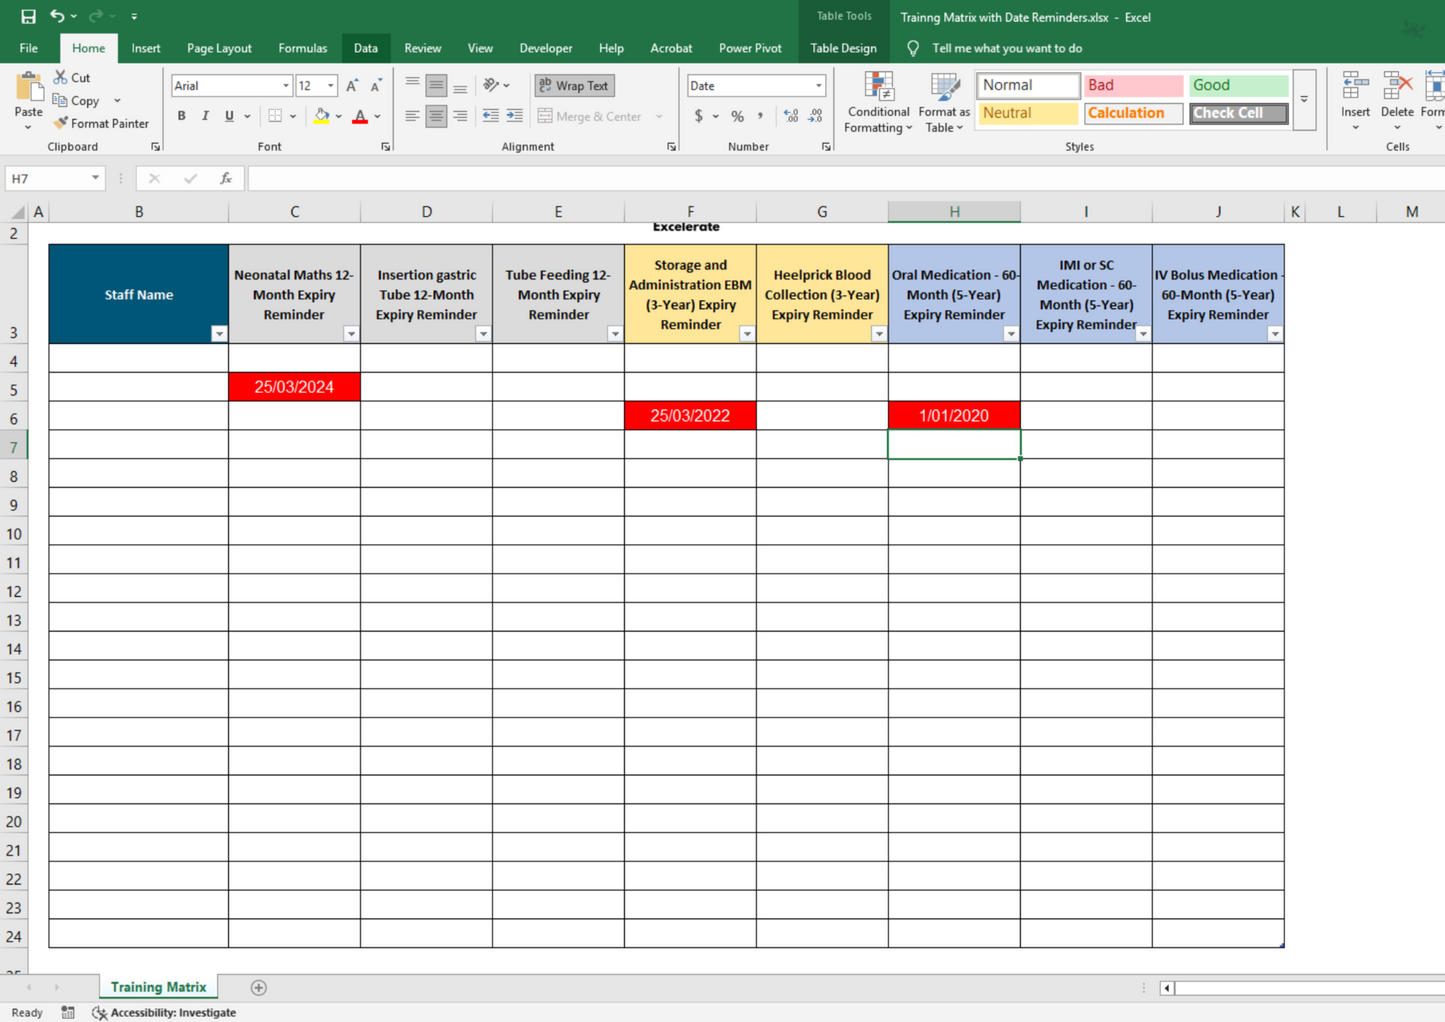Expand the Date number format dropdown
This screenshot has width=1445, height=1022.
tap(818, 86)
